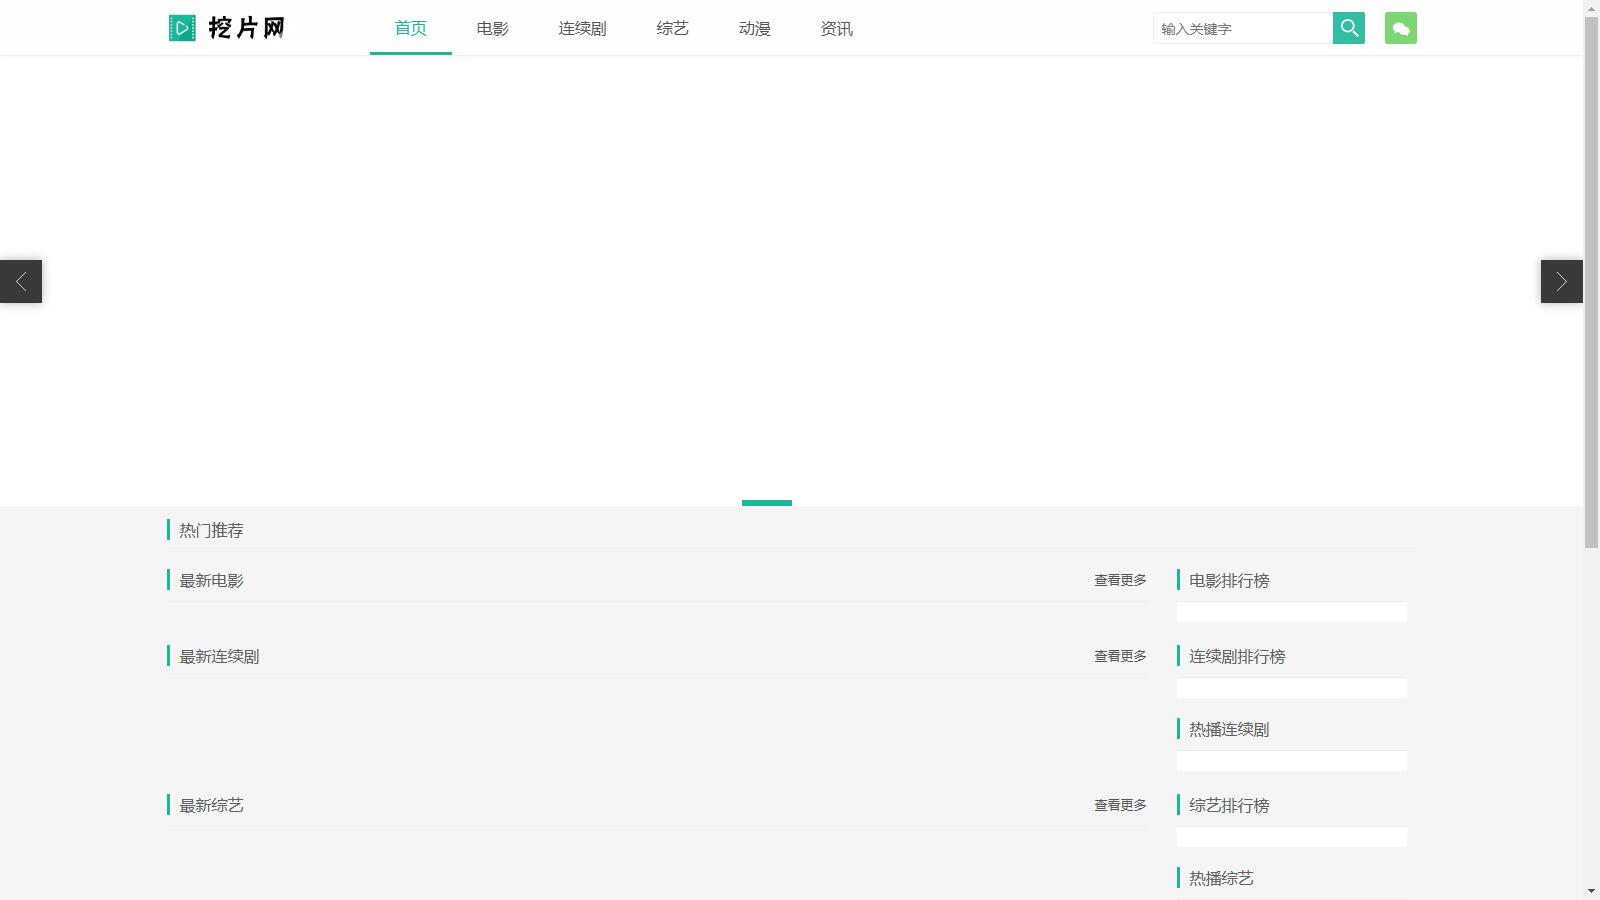Screen dimensions: 1600x900
Task: Focus the 输入关键字 search field
Action: pos(1242,28)
